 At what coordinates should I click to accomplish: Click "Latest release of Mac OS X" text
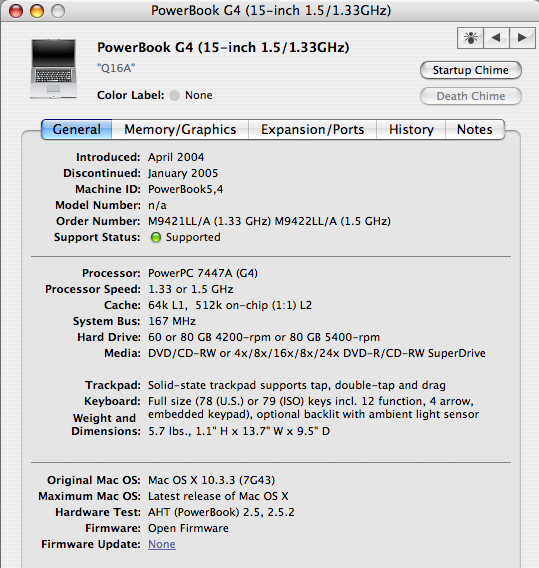218,496
